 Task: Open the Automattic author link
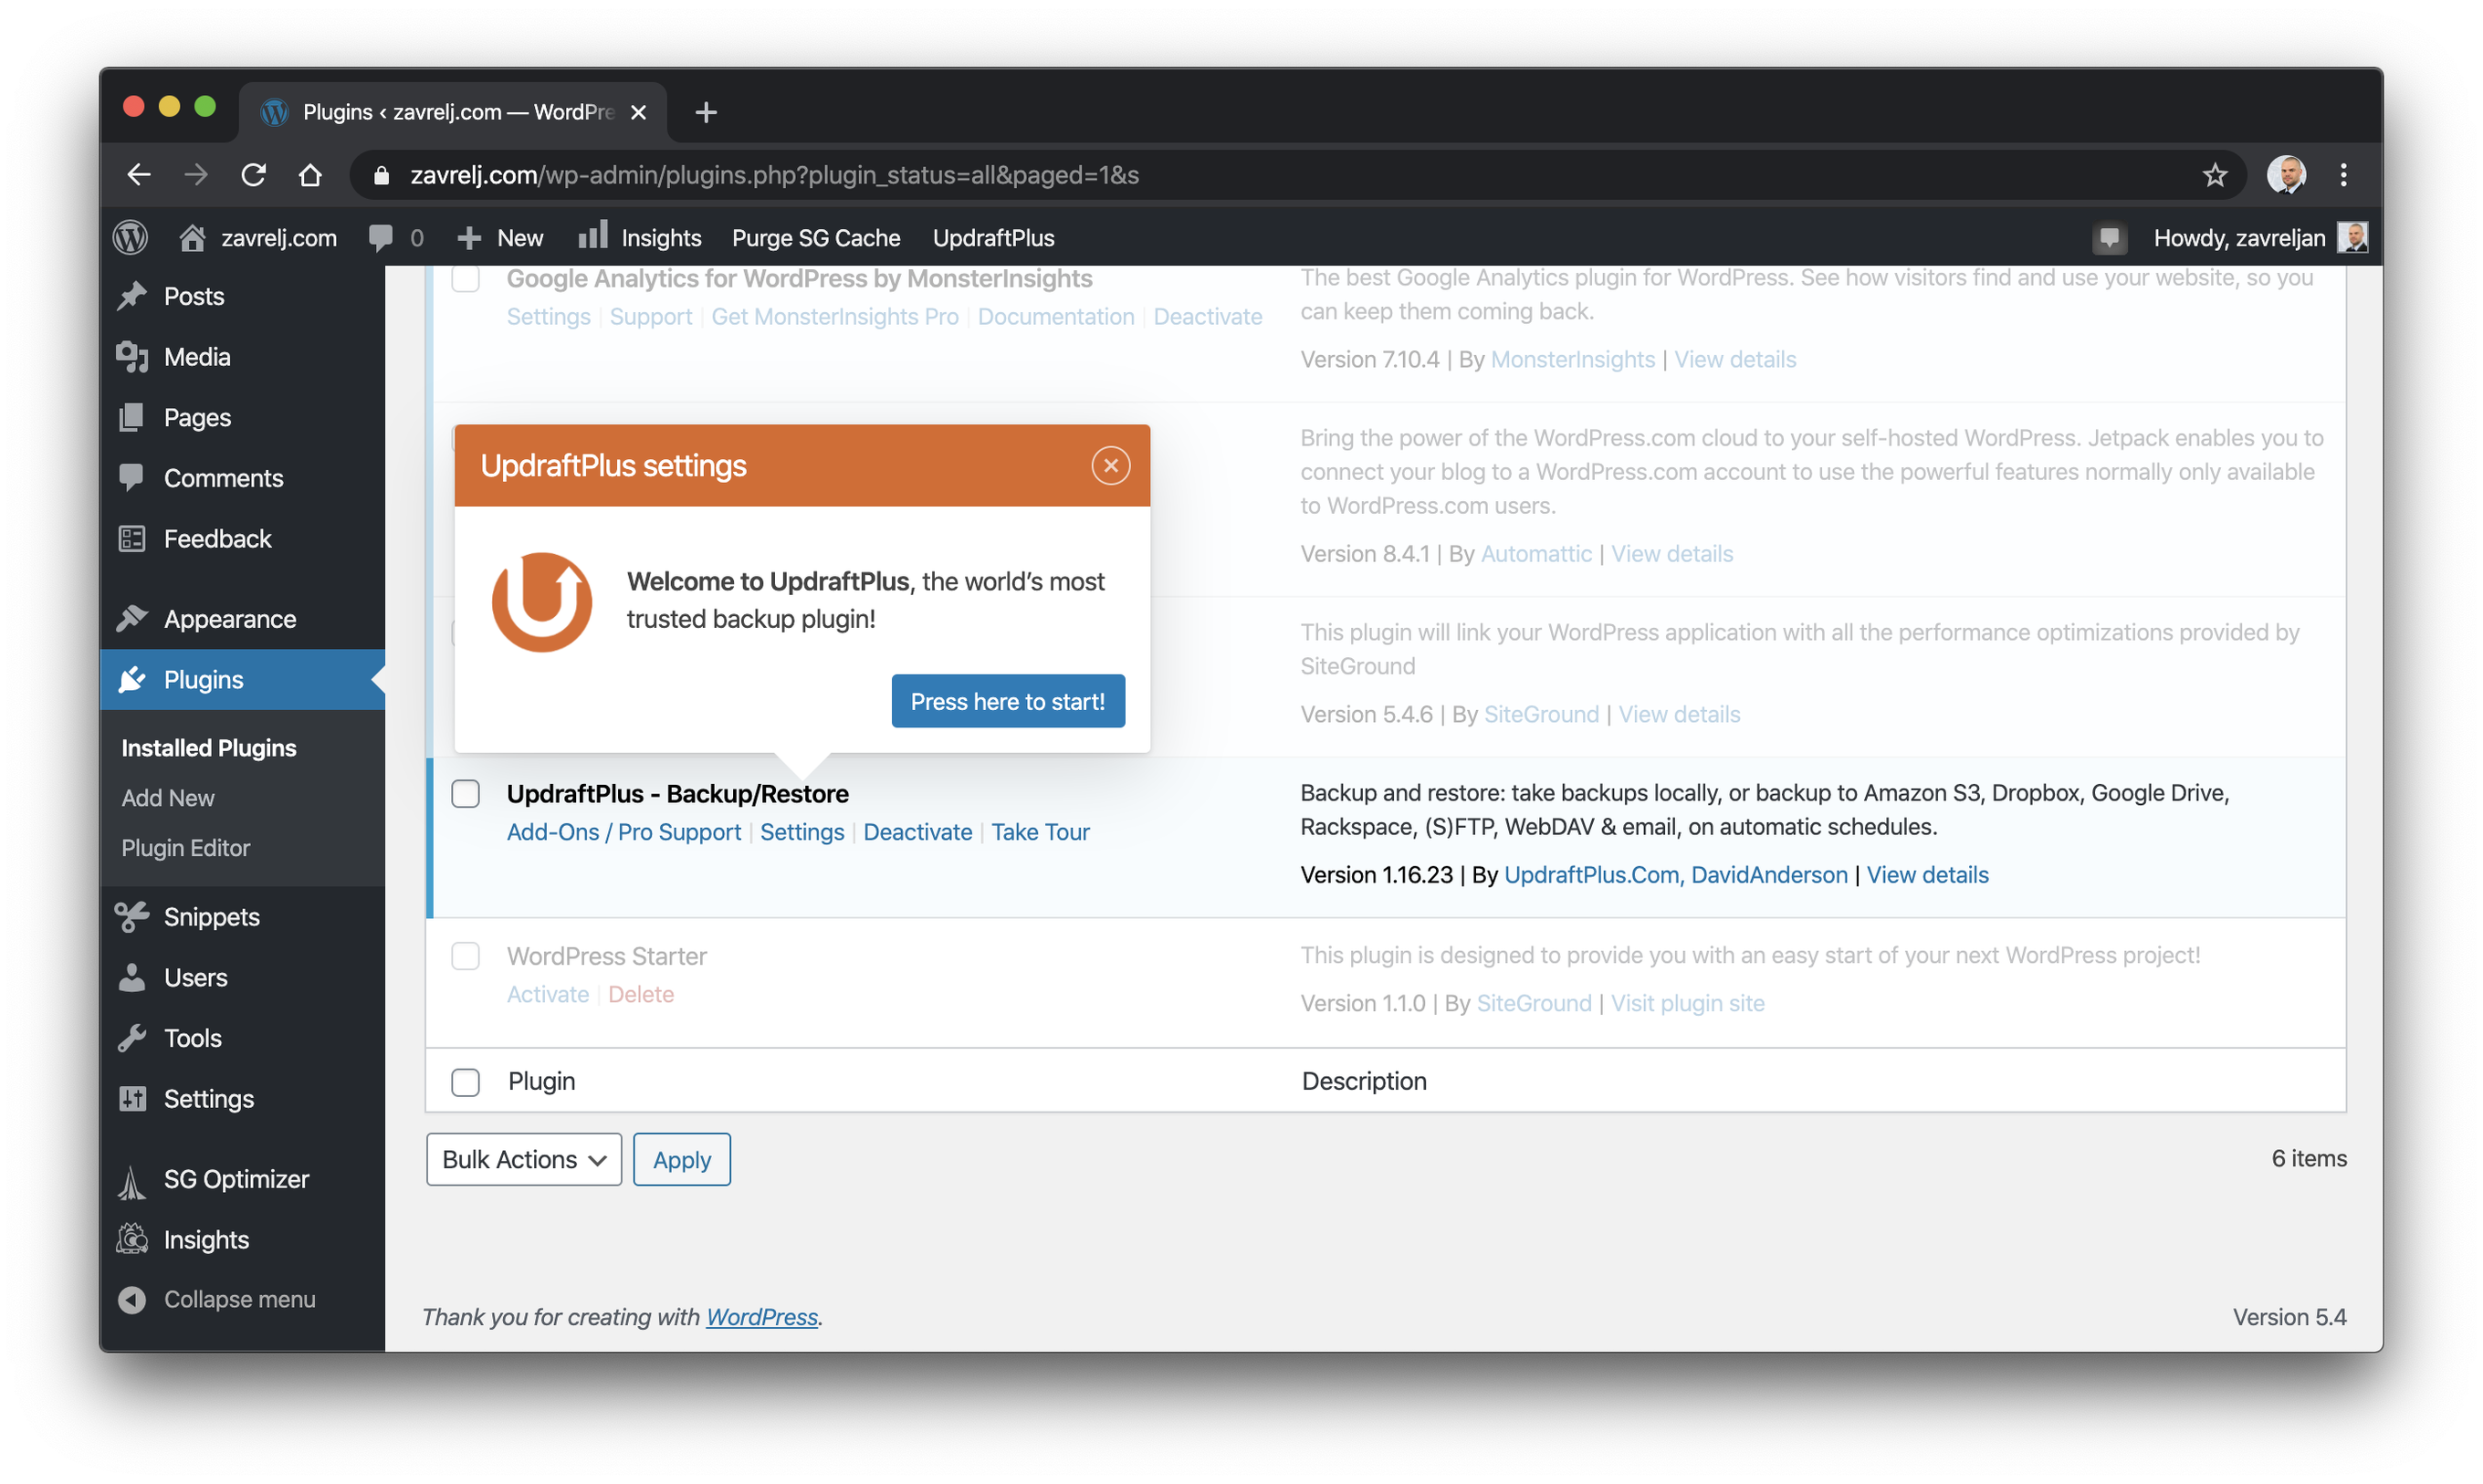pos(1535,554)
